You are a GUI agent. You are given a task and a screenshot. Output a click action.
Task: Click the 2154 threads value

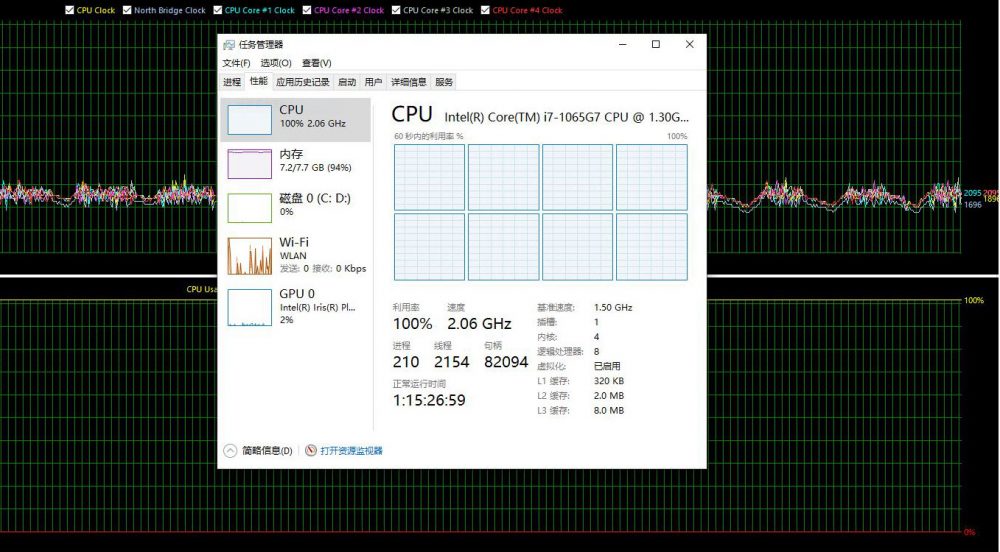tap(452, 362)
